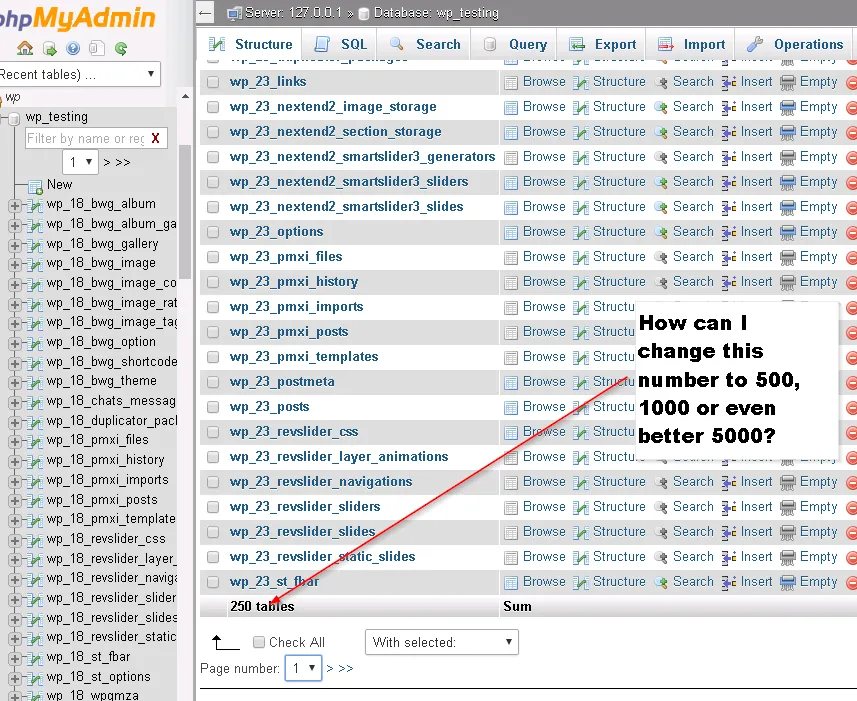Open the Search tab
The height and width of the screenshot is (701, 857).
[x=425, y=44]
